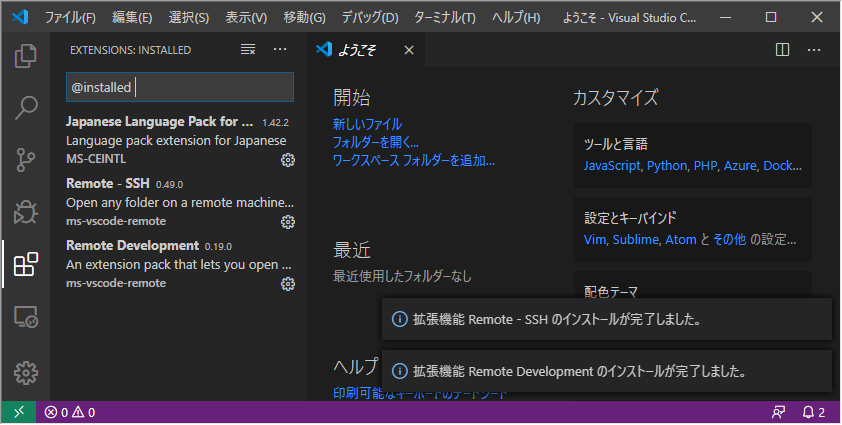Open the Source Control view
The height and width of the screenshot is (425, 842).
pyautogui.click(x=25, y=160)
